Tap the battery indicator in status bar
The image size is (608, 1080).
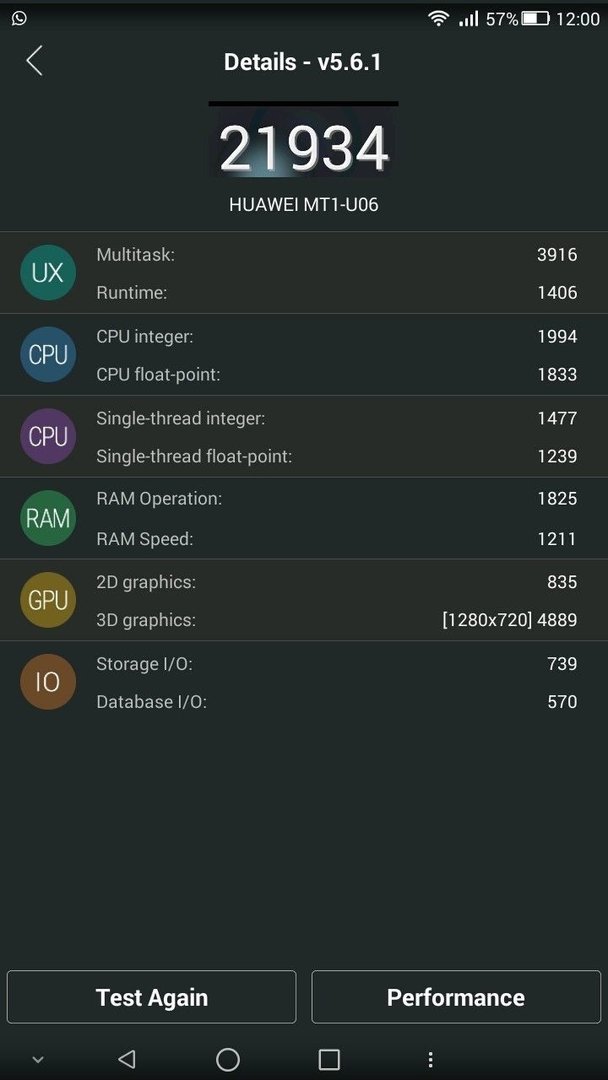(535, 19)
